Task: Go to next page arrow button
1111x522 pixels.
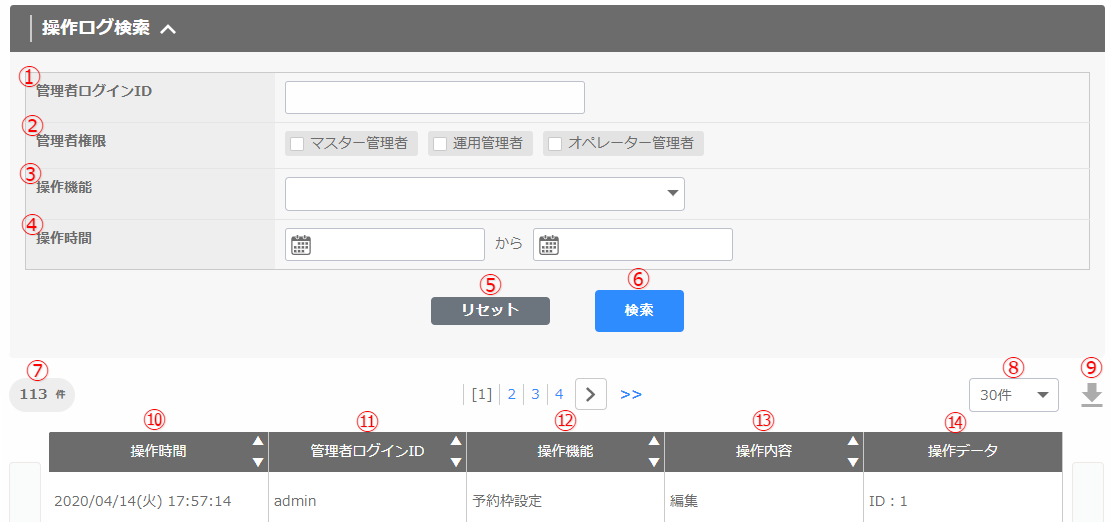Action: pyautogui.click(x=591, y=395)
